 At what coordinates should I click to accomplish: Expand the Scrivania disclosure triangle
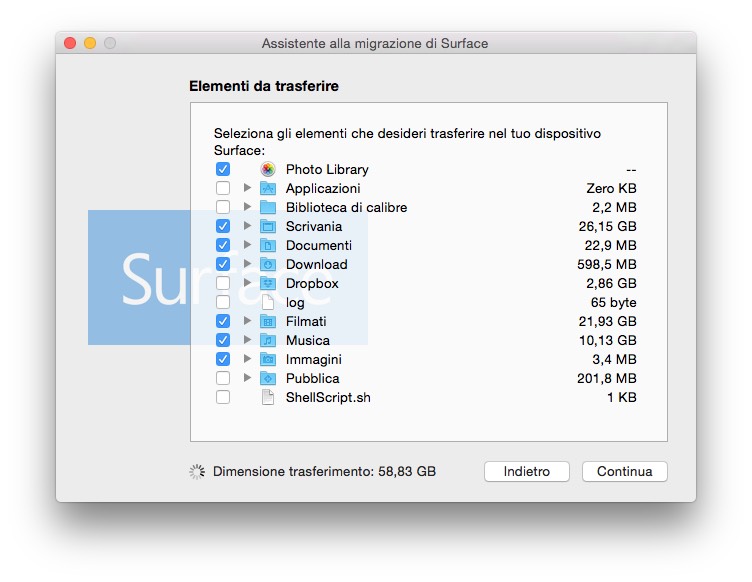[x=247, y=226]
